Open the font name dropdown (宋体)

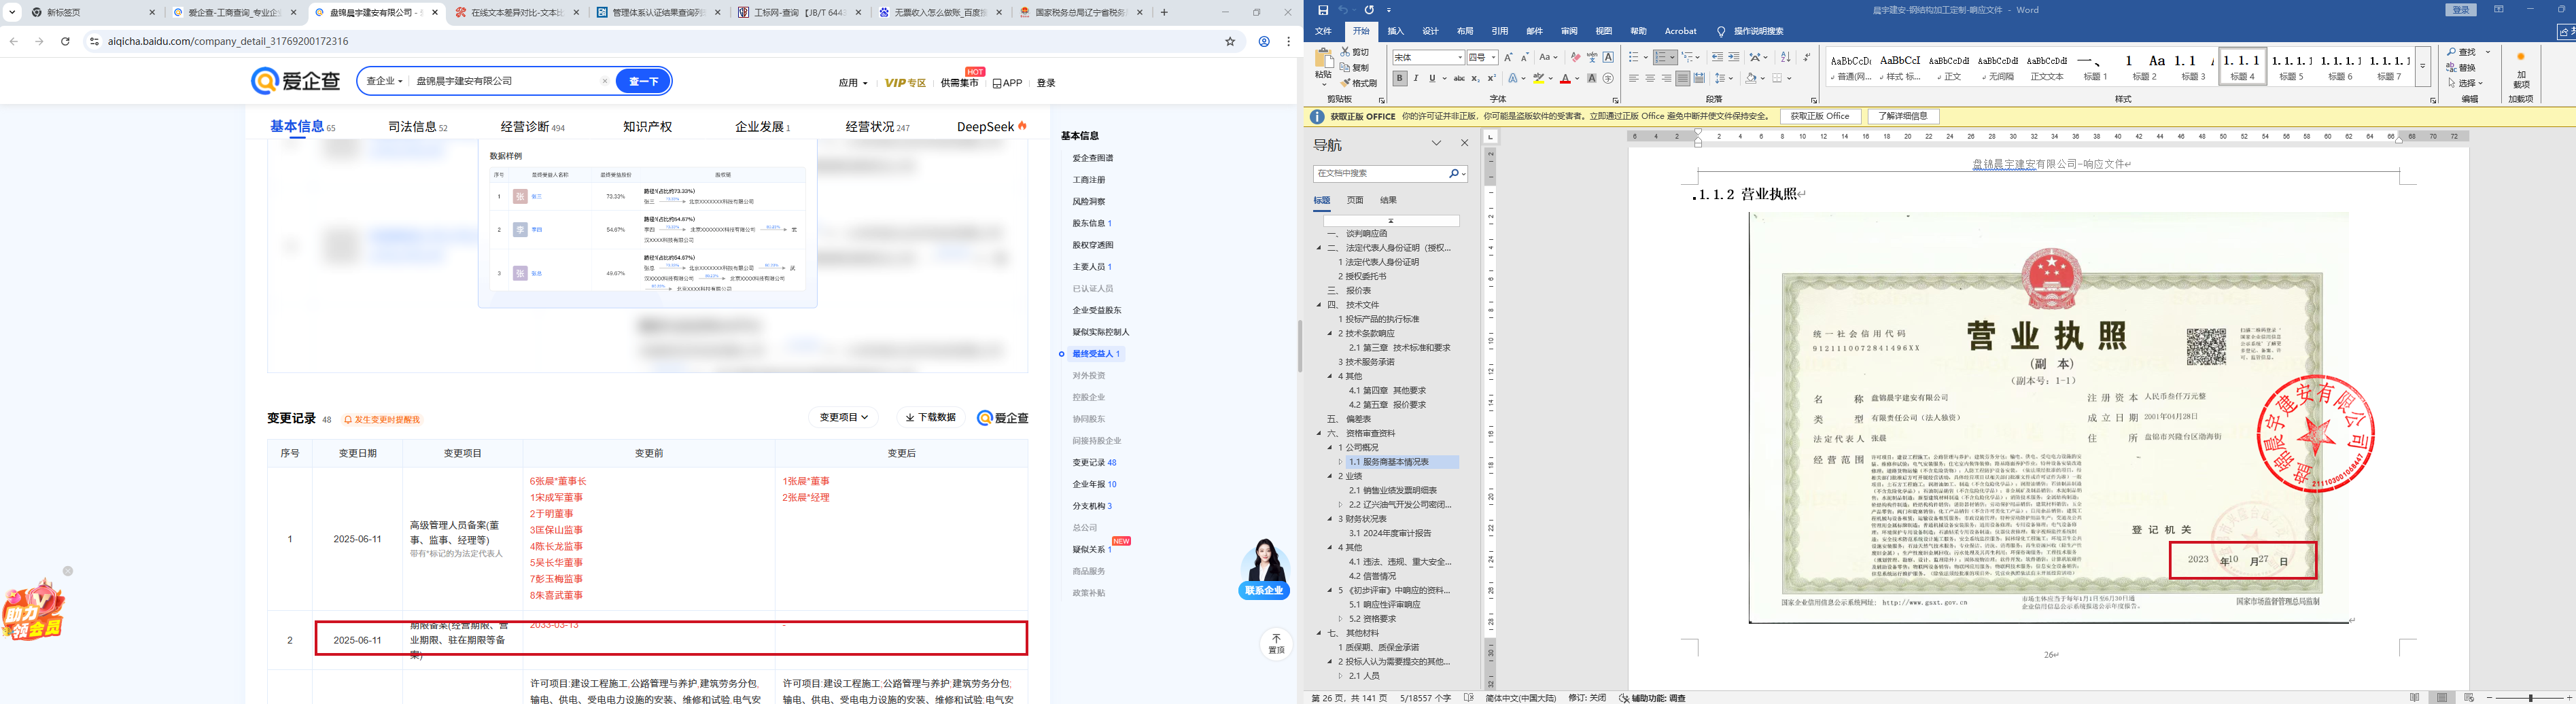tap(1459, 57)
